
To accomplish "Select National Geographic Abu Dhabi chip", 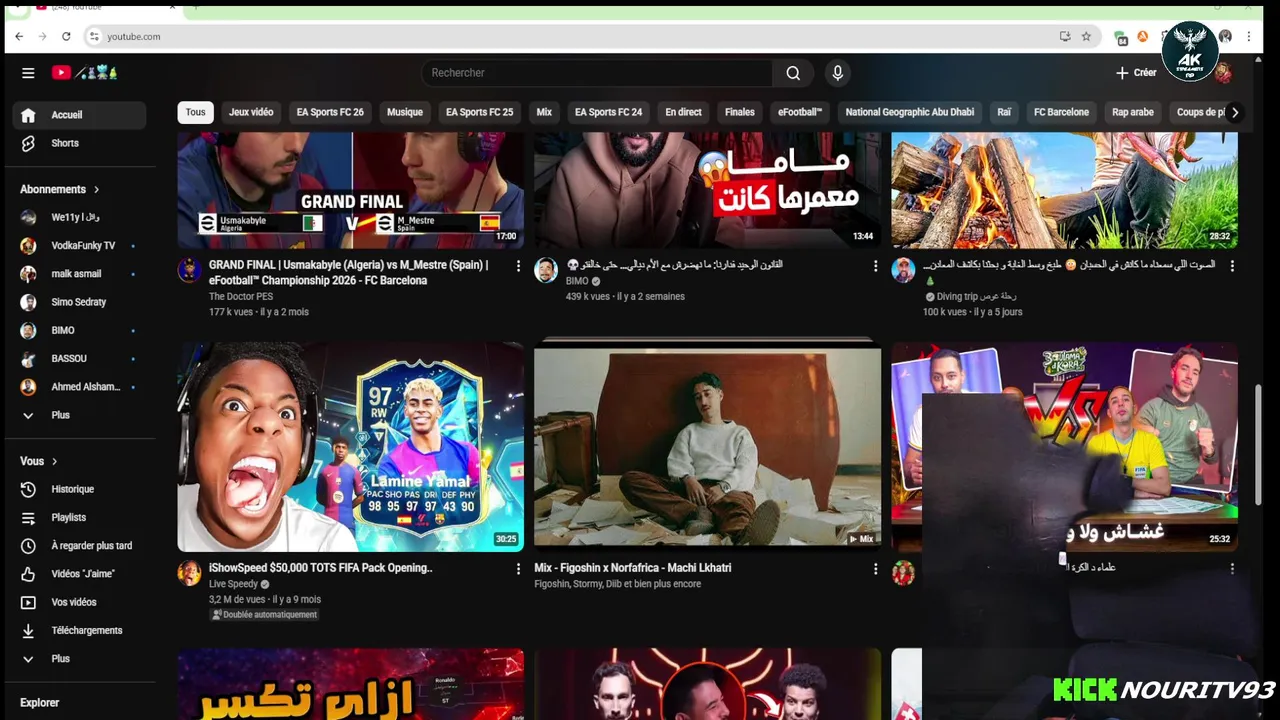I will (910, 112).
